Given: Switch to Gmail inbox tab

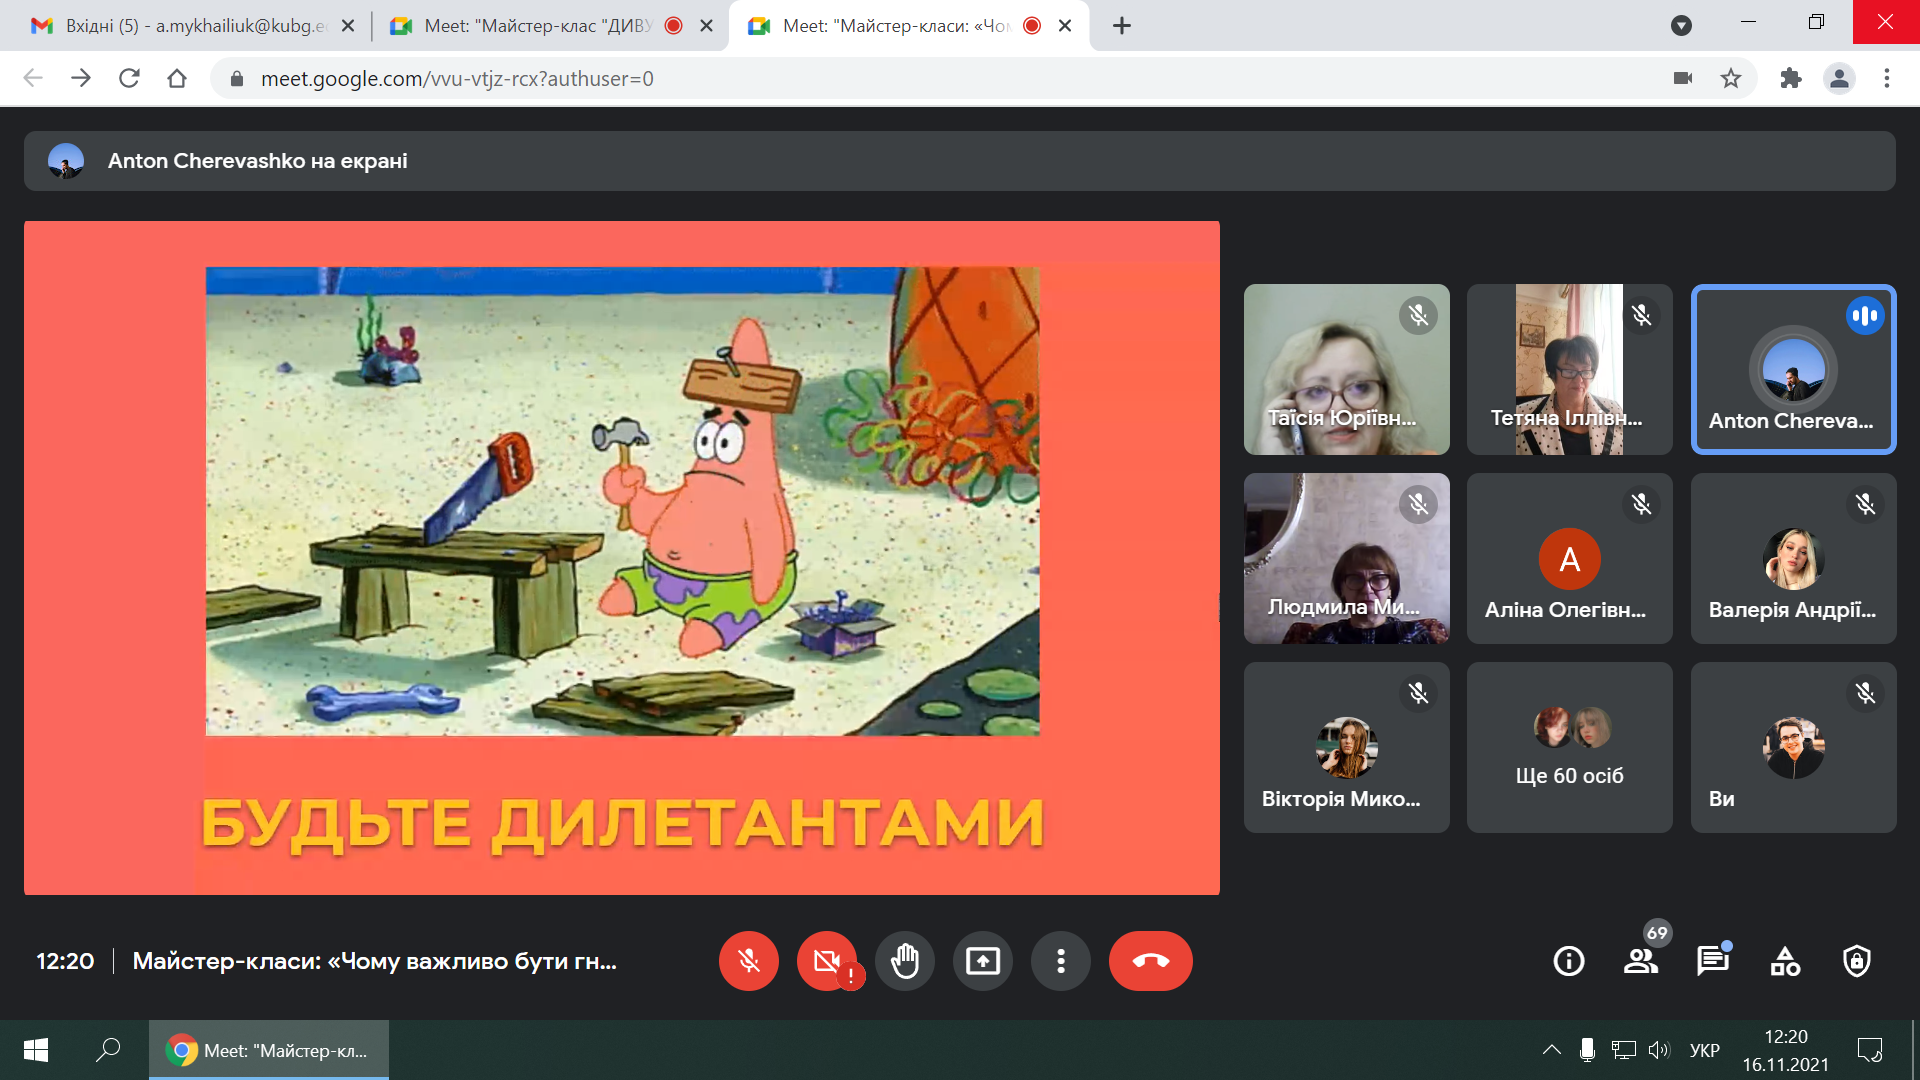Looking at the screenshot, I should point(190,26).
